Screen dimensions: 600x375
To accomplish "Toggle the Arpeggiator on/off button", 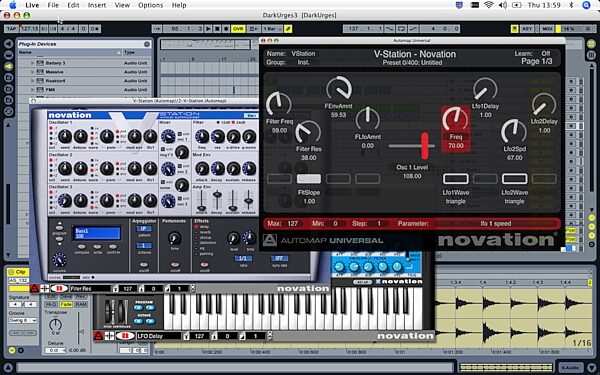I will pos(143,265).
